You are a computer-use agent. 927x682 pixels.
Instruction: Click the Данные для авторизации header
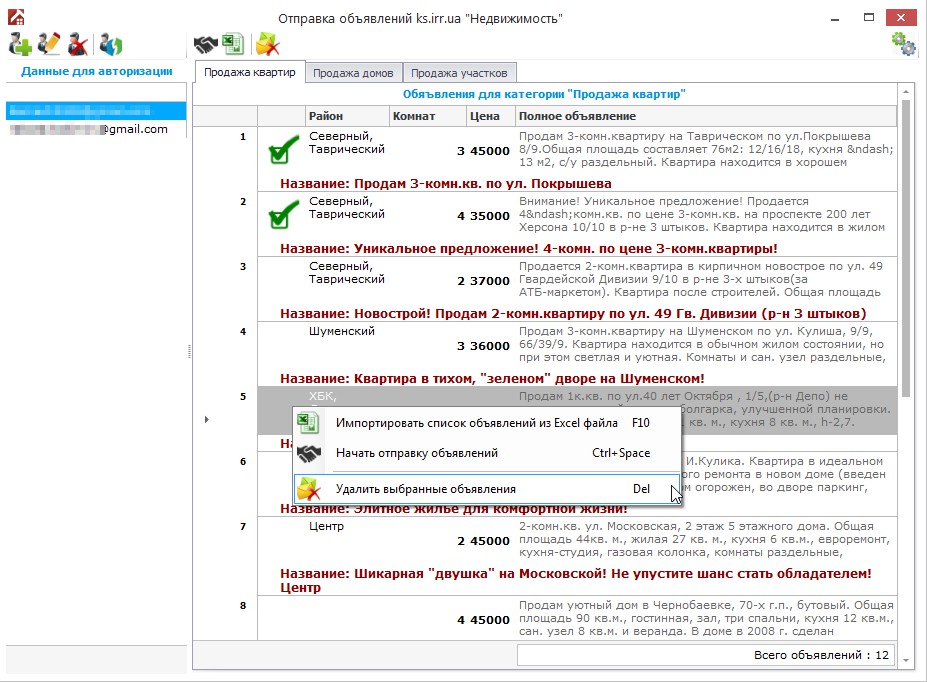pos(96,72)
